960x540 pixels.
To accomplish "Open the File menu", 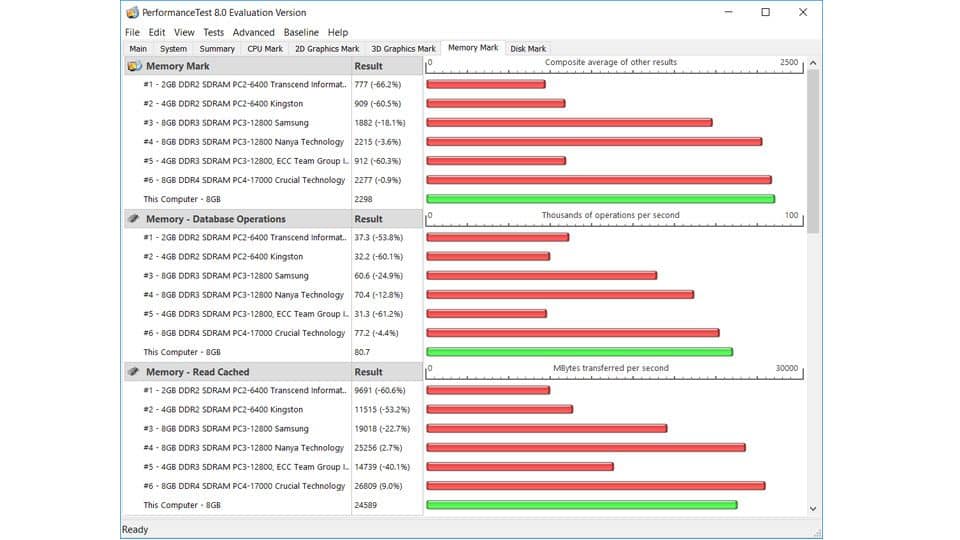I will coord(132,32).
